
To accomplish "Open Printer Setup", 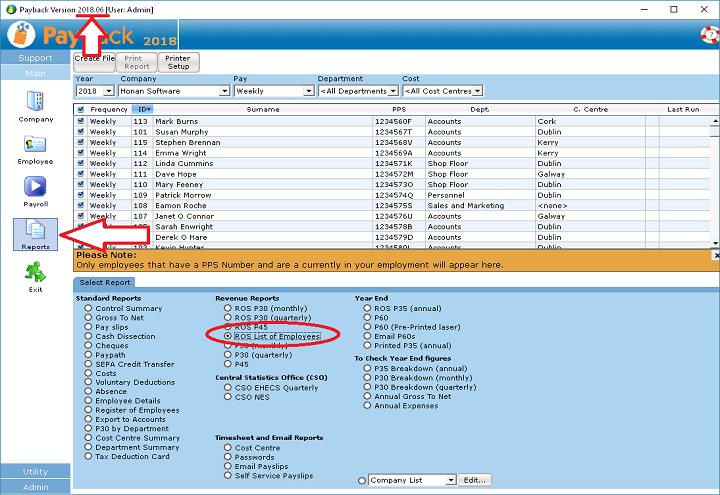I will pos(178,62).
